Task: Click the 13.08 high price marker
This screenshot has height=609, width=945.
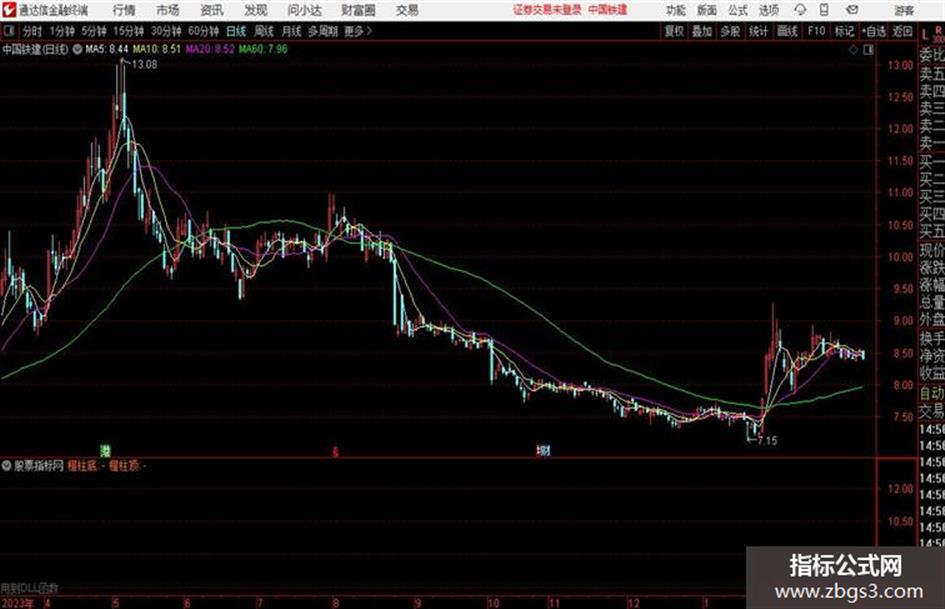Action: pos(145,65)
